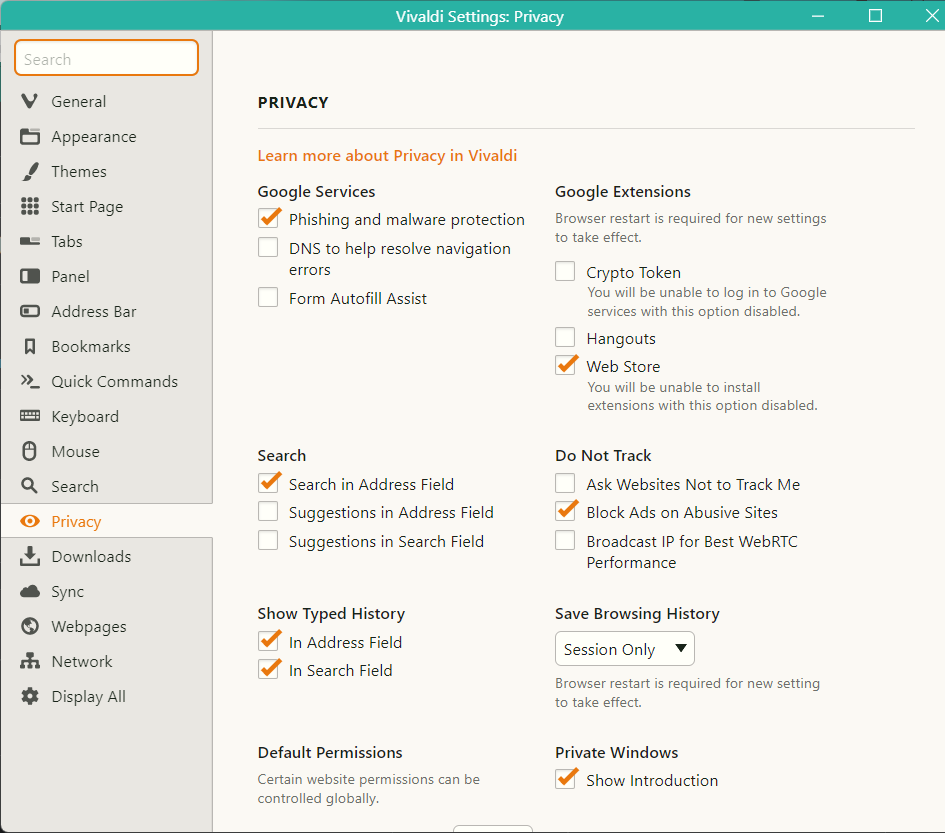Screen dimensions: 945x833
Task: Click the Quick Commands prompt icon
Action: pos(30,382)
